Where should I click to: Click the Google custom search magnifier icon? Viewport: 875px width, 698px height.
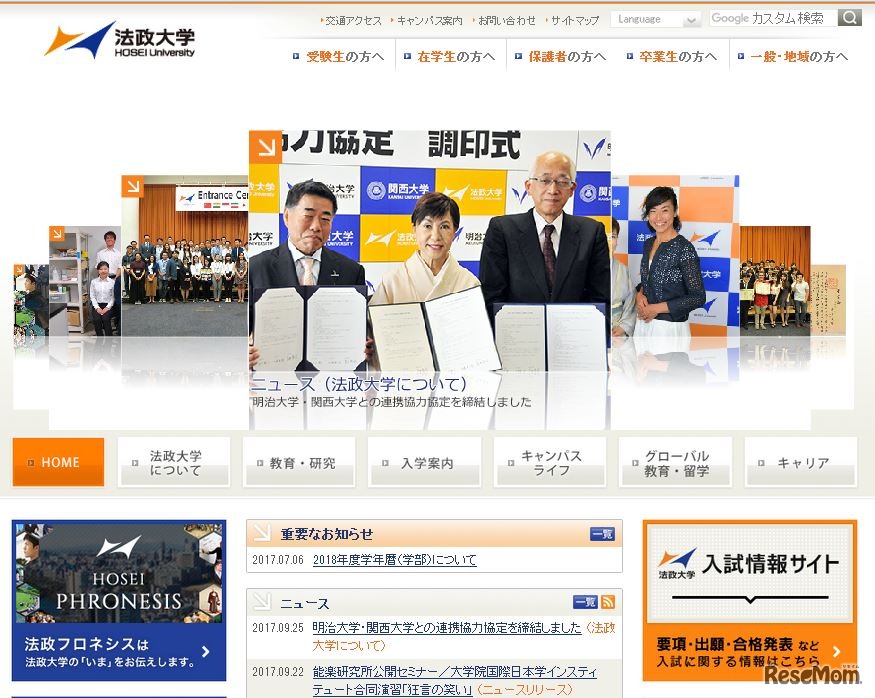848,17
